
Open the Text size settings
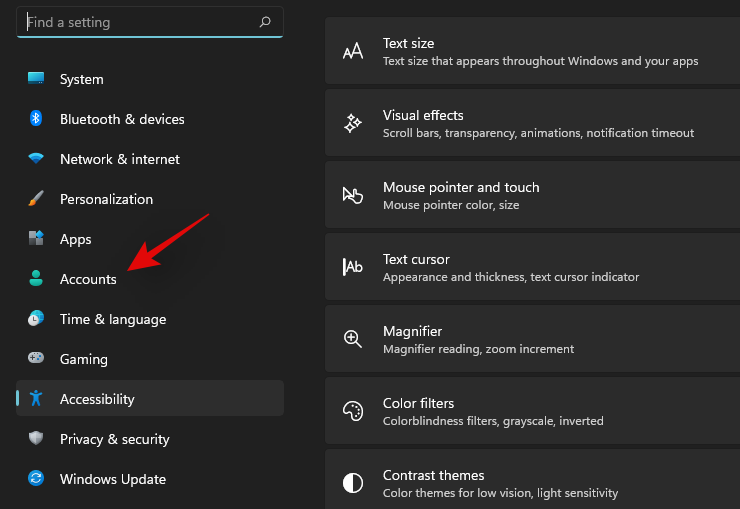[x=532, y=52]
